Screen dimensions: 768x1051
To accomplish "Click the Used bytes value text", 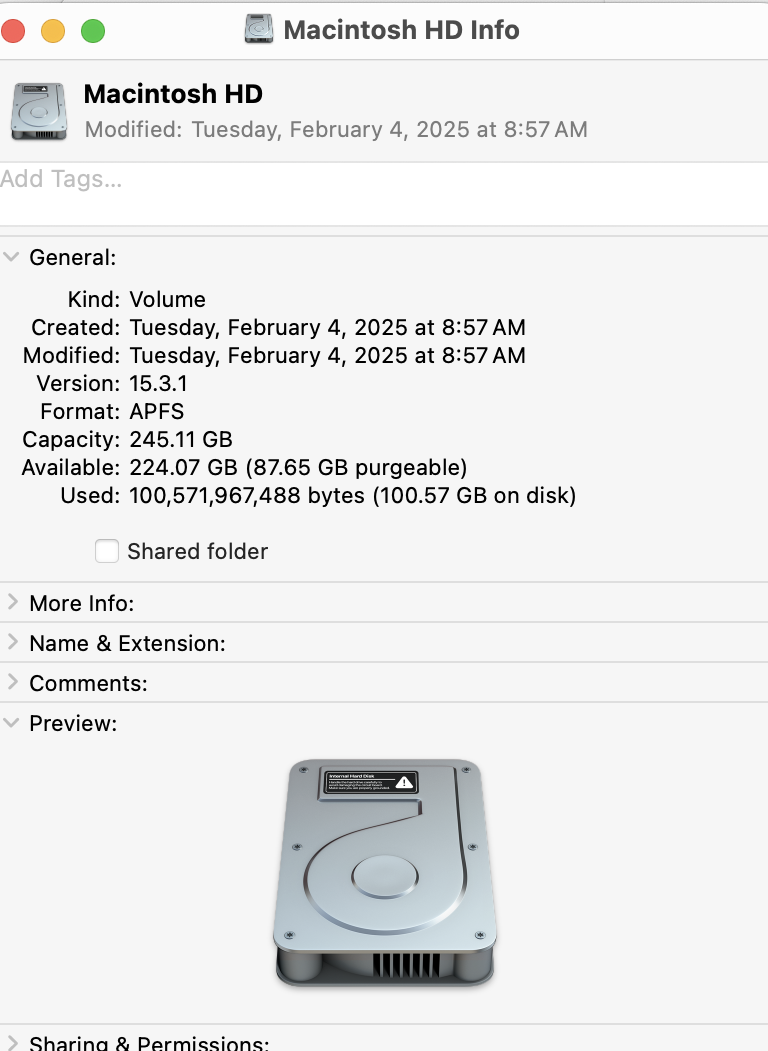I will pyautogui.click(x=352, y=495).
